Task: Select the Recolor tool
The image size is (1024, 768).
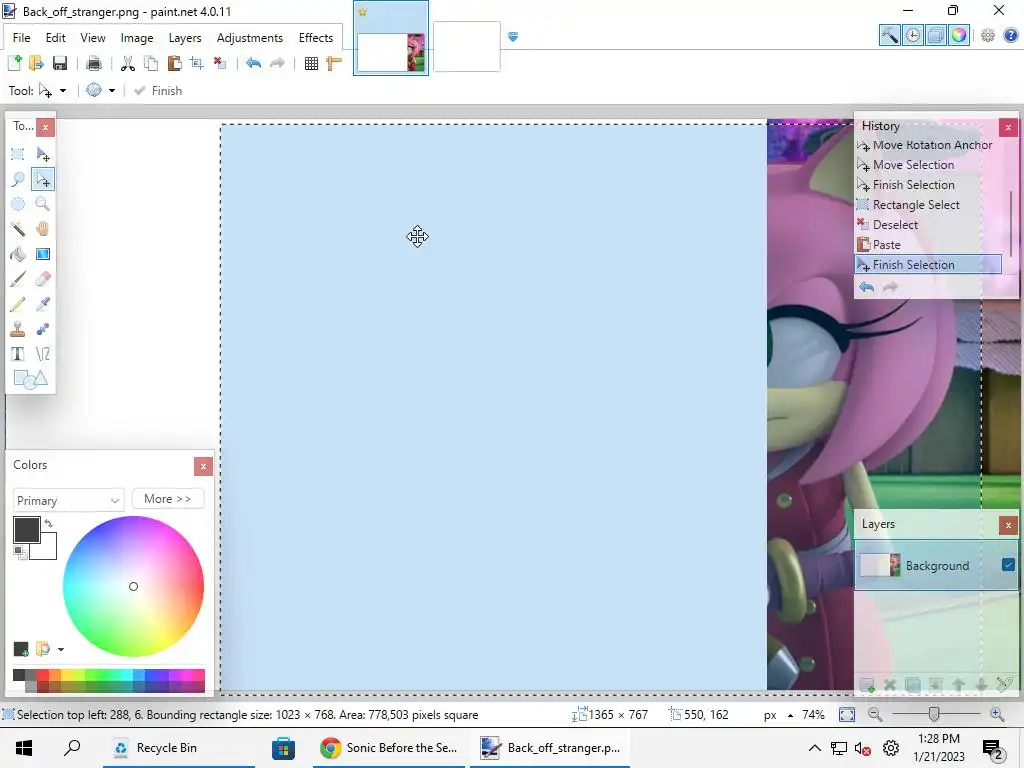Action: (x=42, y=328)
